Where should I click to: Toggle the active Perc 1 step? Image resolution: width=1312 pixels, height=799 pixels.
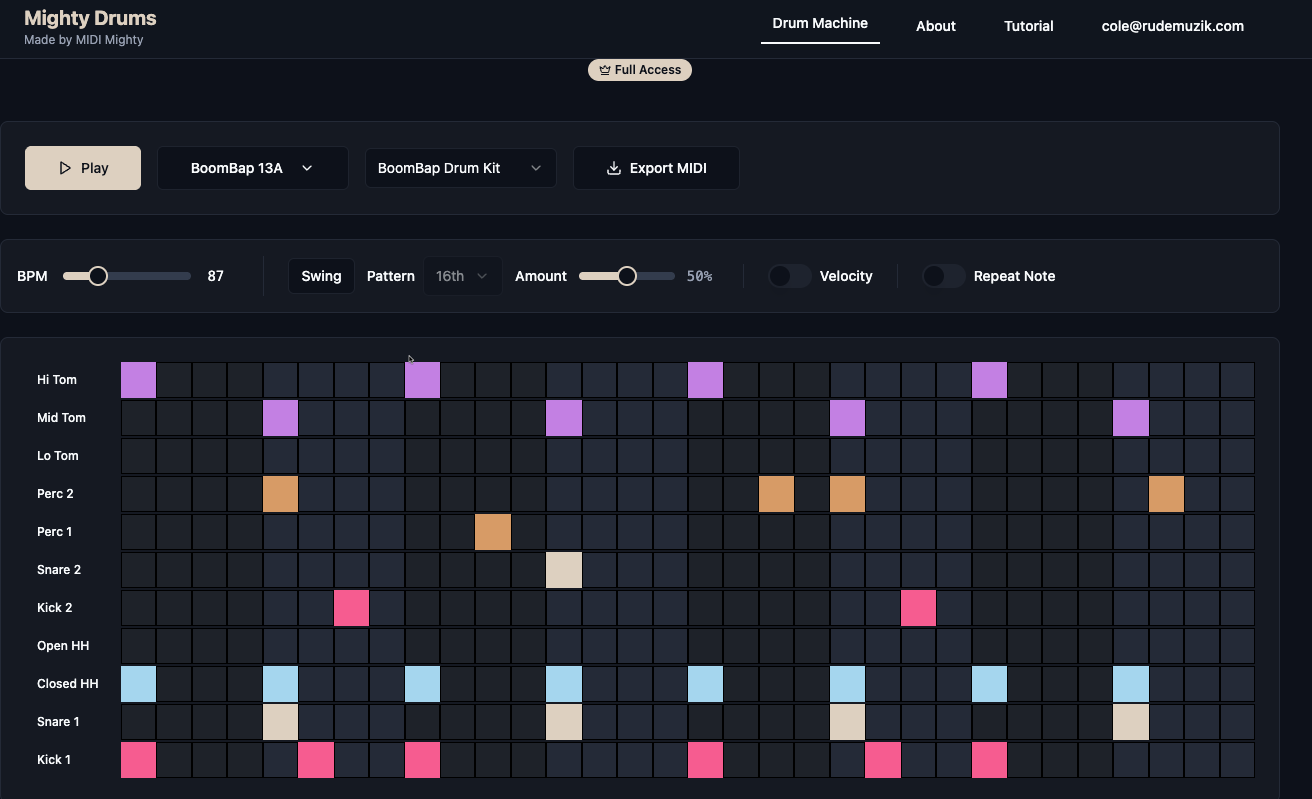click(493, 532)
